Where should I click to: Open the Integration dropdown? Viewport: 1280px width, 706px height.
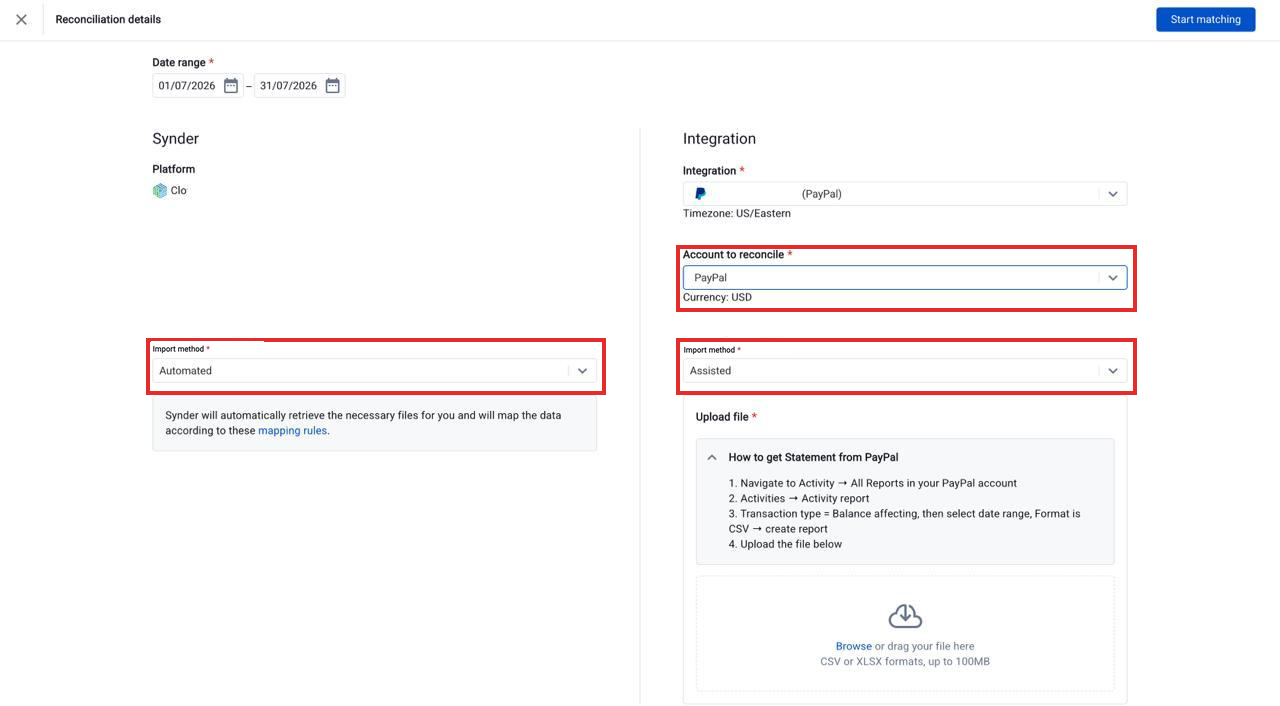coord(905,194)
